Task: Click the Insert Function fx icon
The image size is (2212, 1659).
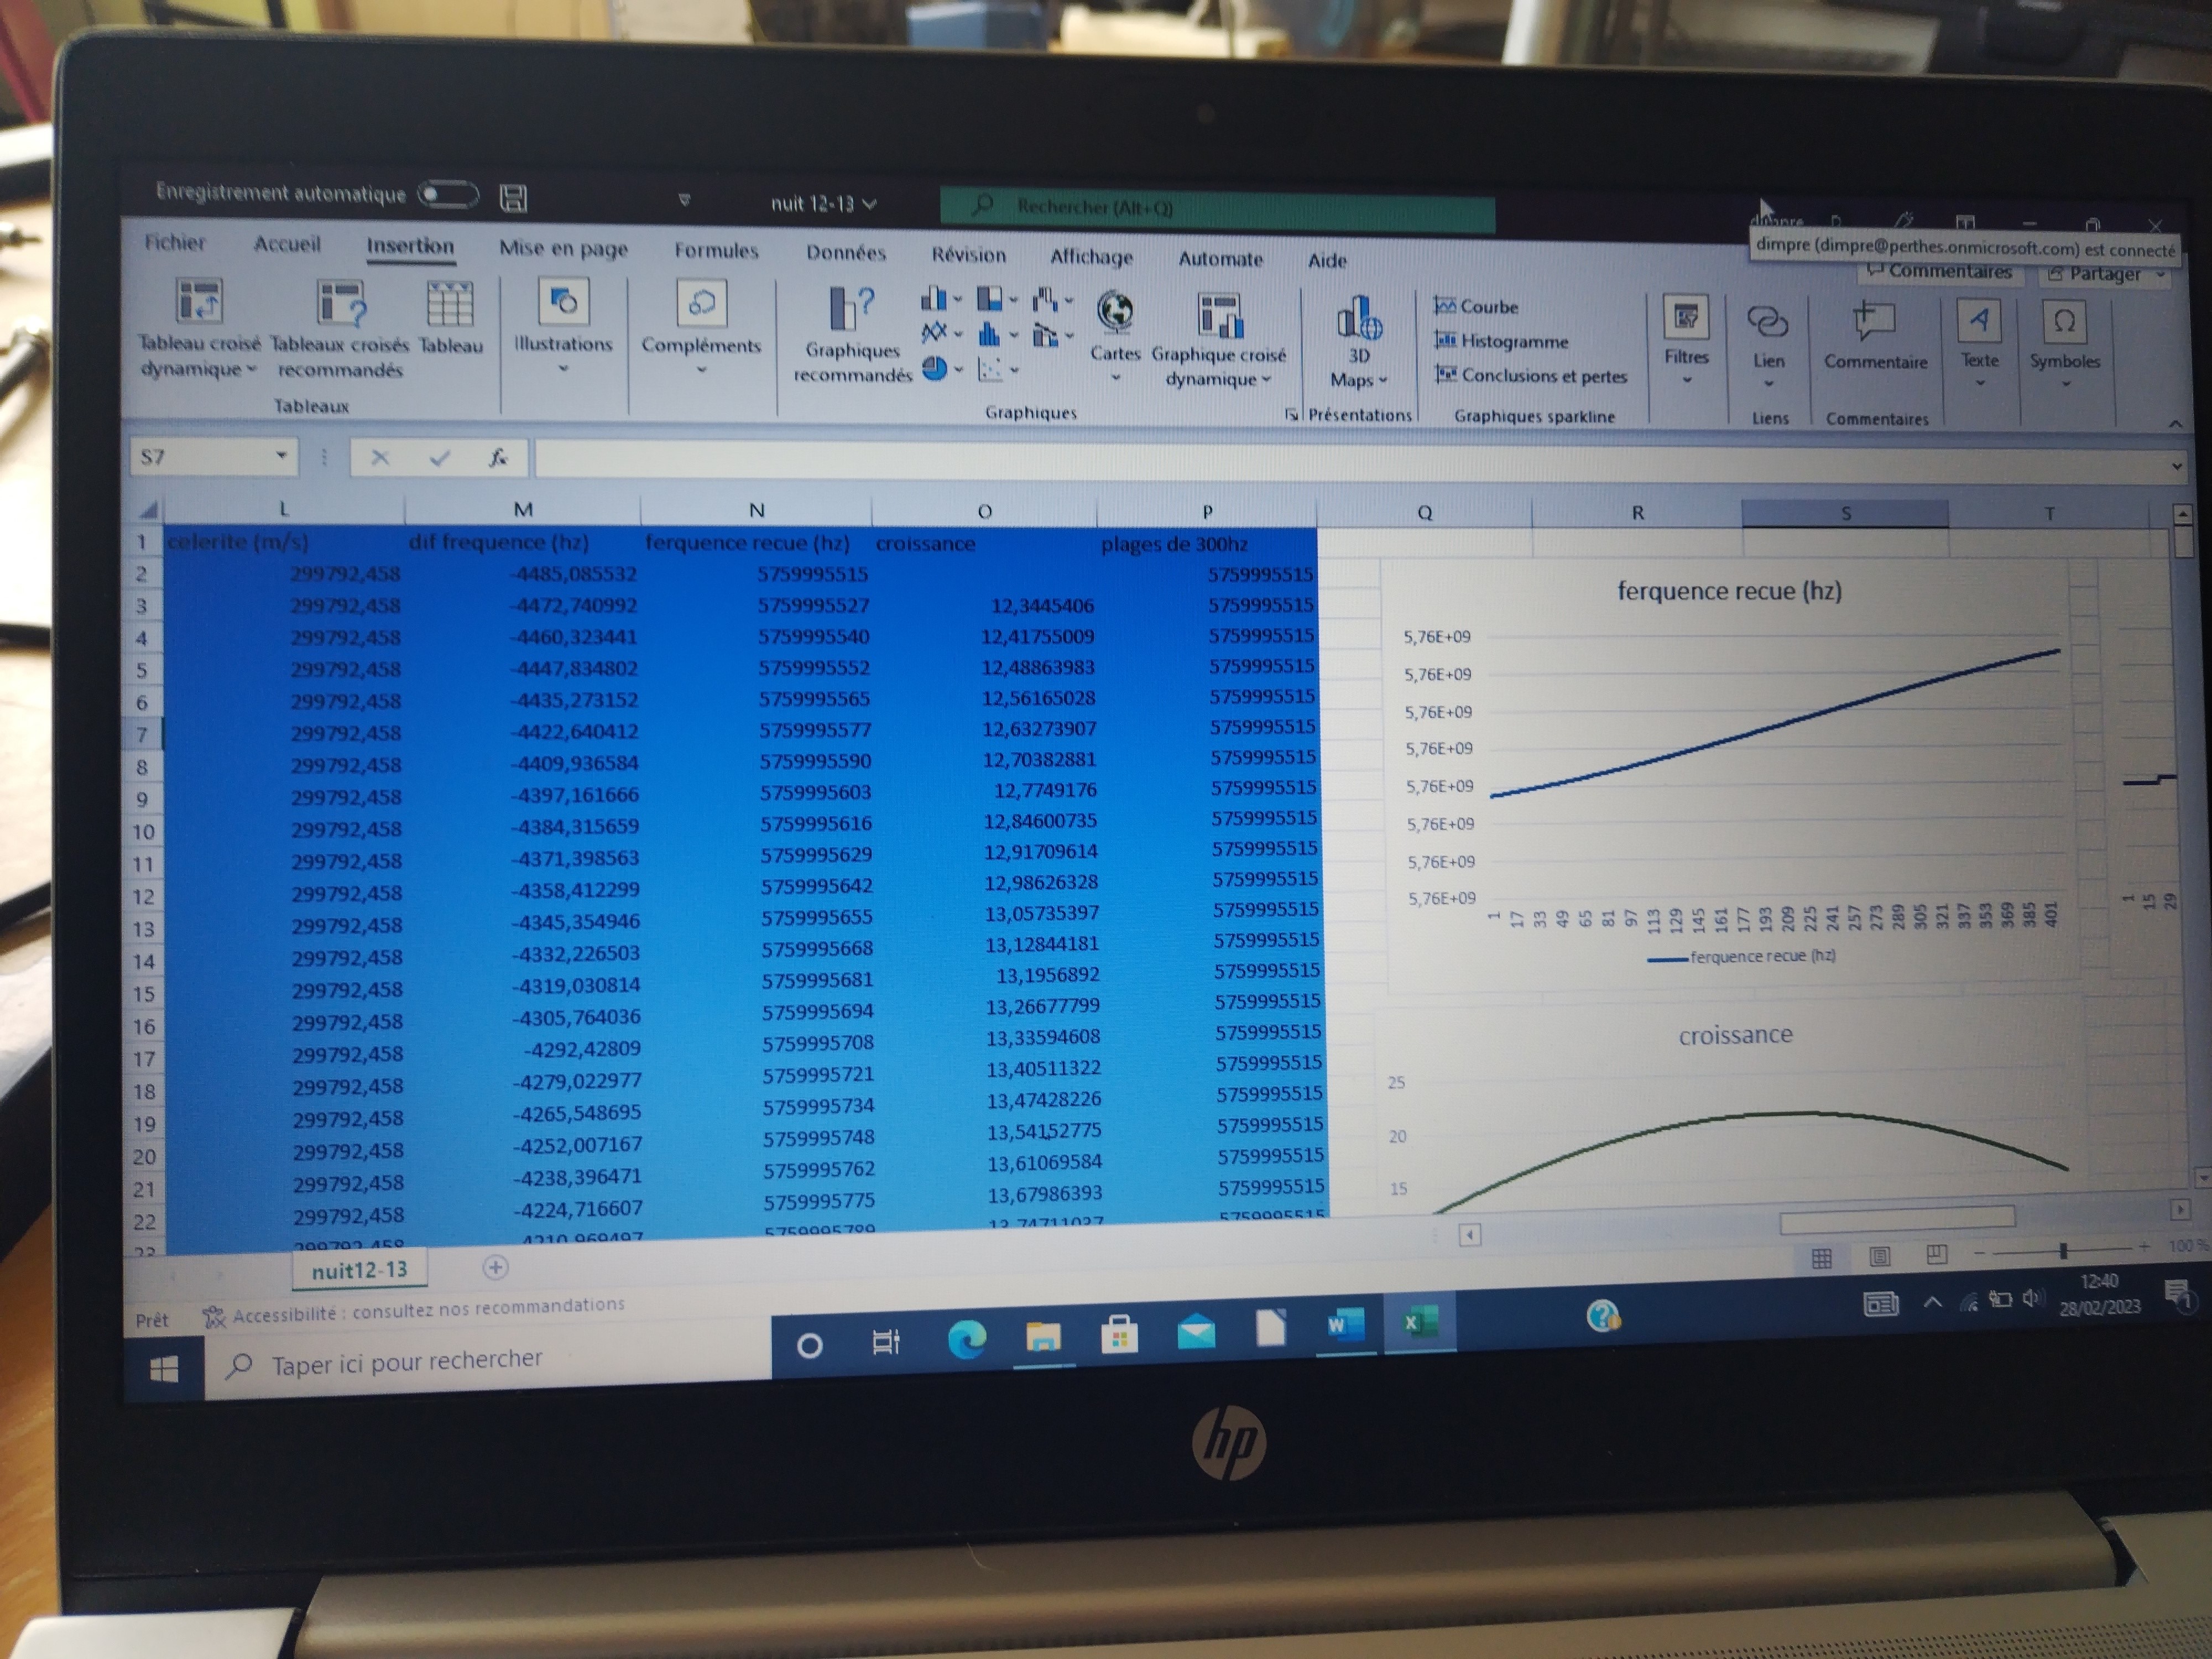Action: click(497, 458)
